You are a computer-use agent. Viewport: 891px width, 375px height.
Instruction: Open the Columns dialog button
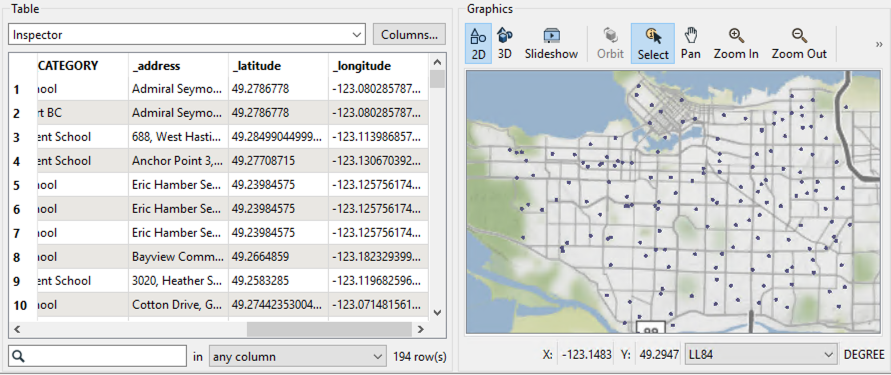[x=409, y=34]
